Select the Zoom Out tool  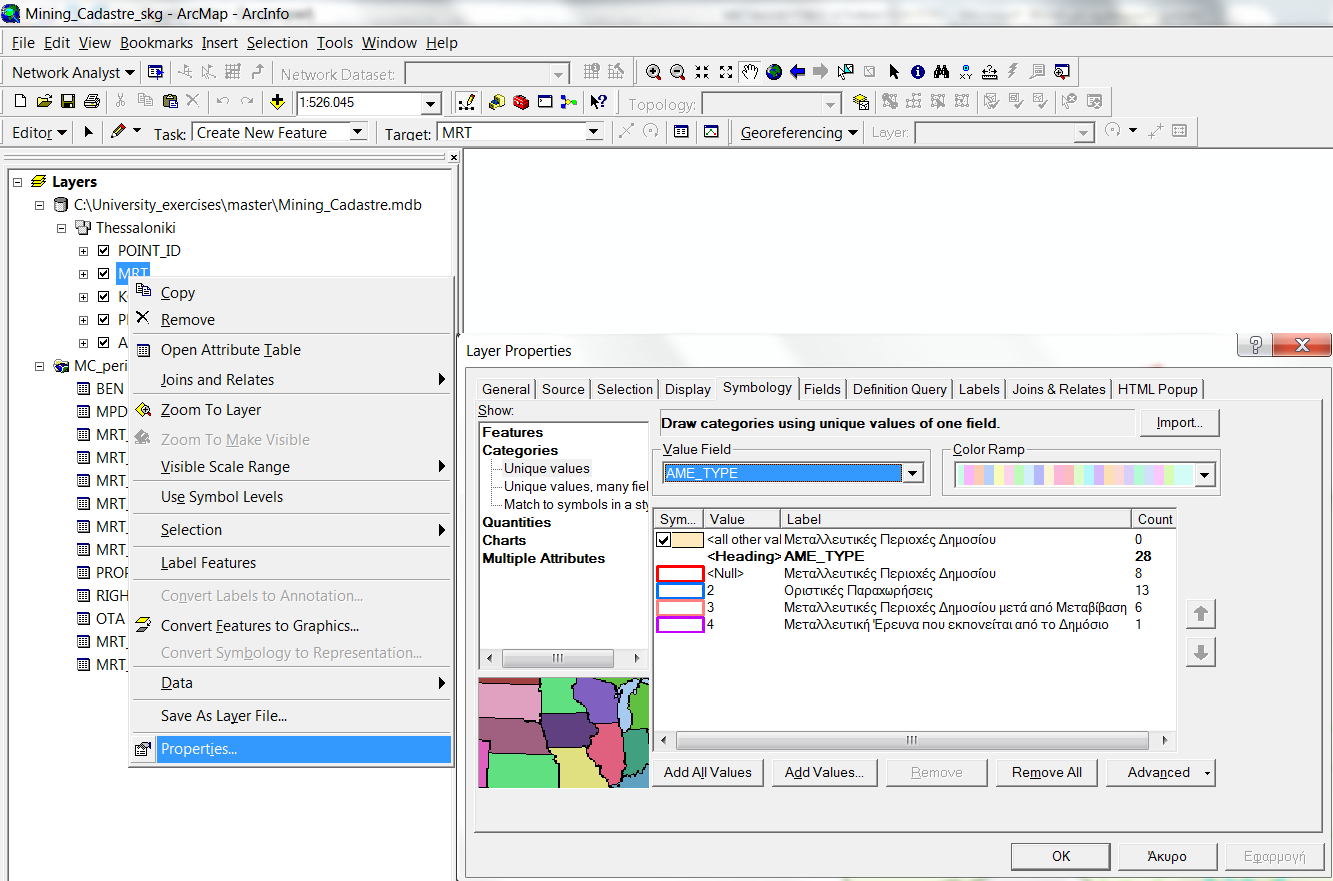677,72
